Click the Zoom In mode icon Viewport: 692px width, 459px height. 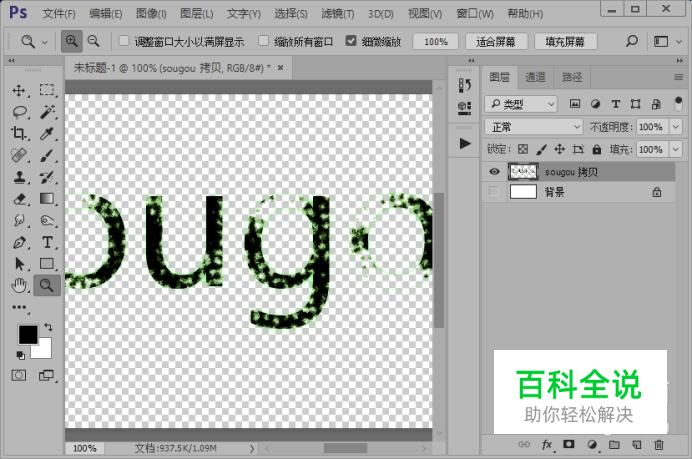(71, 41)
